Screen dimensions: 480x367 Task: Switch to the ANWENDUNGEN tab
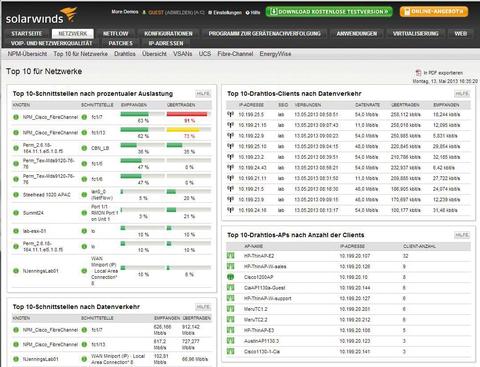click(357, 34)
